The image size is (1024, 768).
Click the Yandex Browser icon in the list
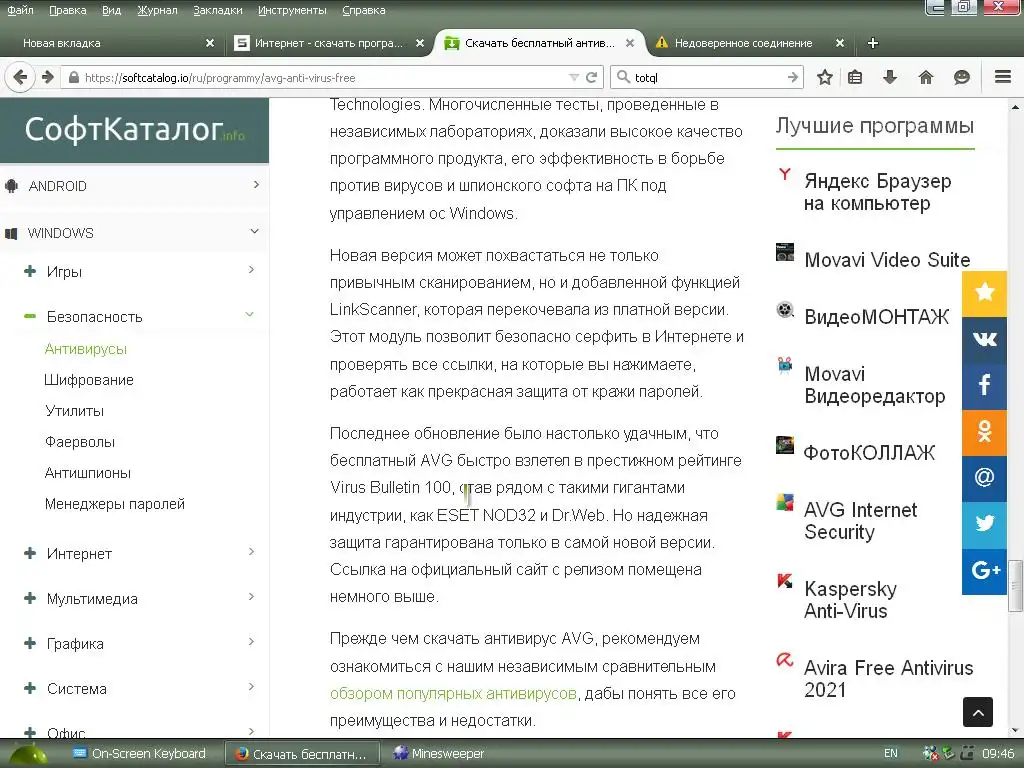pyautogui.click(x=784, y=174)
